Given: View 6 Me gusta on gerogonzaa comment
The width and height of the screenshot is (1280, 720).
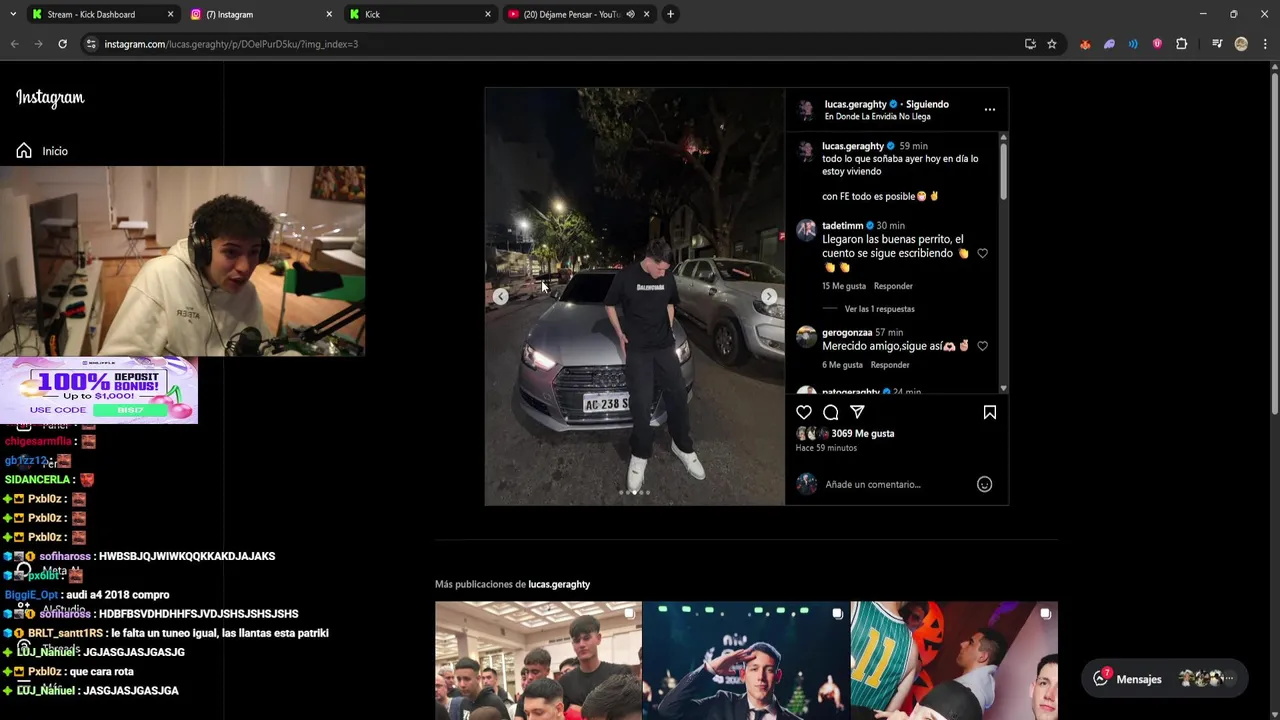Looking at the screenshot, I should pyautogui.click(x=842, y=365).
